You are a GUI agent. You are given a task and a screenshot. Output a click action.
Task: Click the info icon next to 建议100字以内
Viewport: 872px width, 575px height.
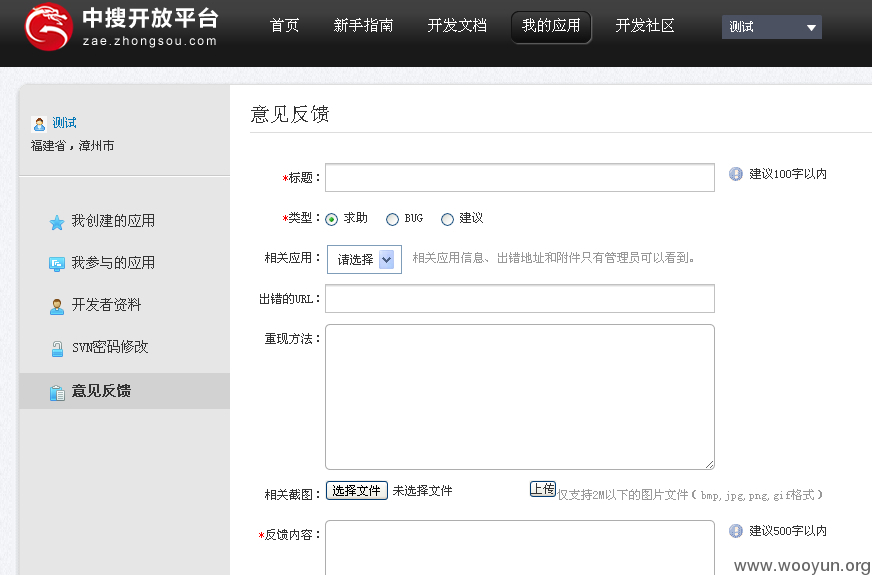click(x=736, y=174)
